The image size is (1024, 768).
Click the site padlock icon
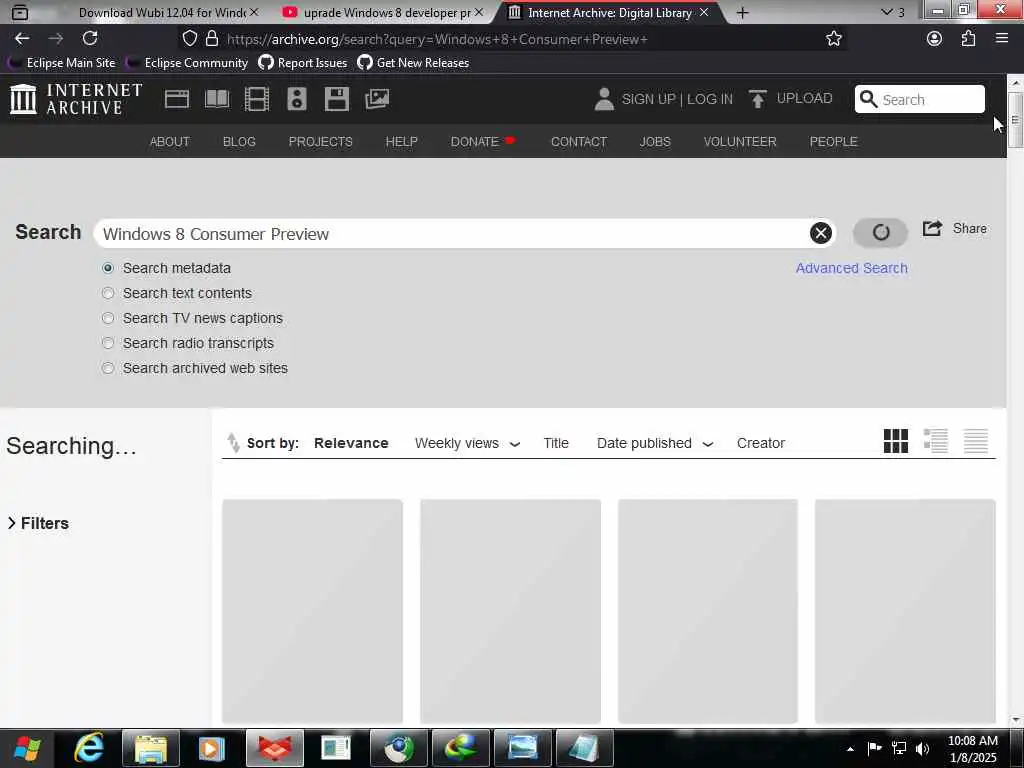tap(212, 39)
